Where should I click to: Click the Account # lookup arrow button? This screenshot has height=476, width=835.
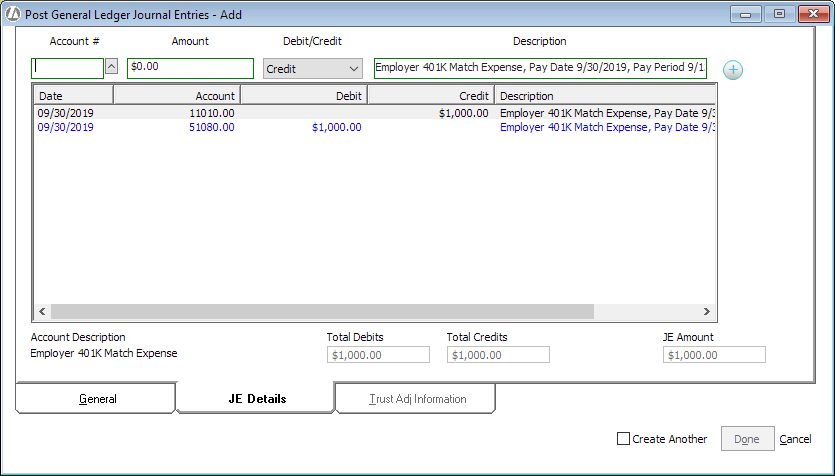pyautogui.click(x=112, y=66)
